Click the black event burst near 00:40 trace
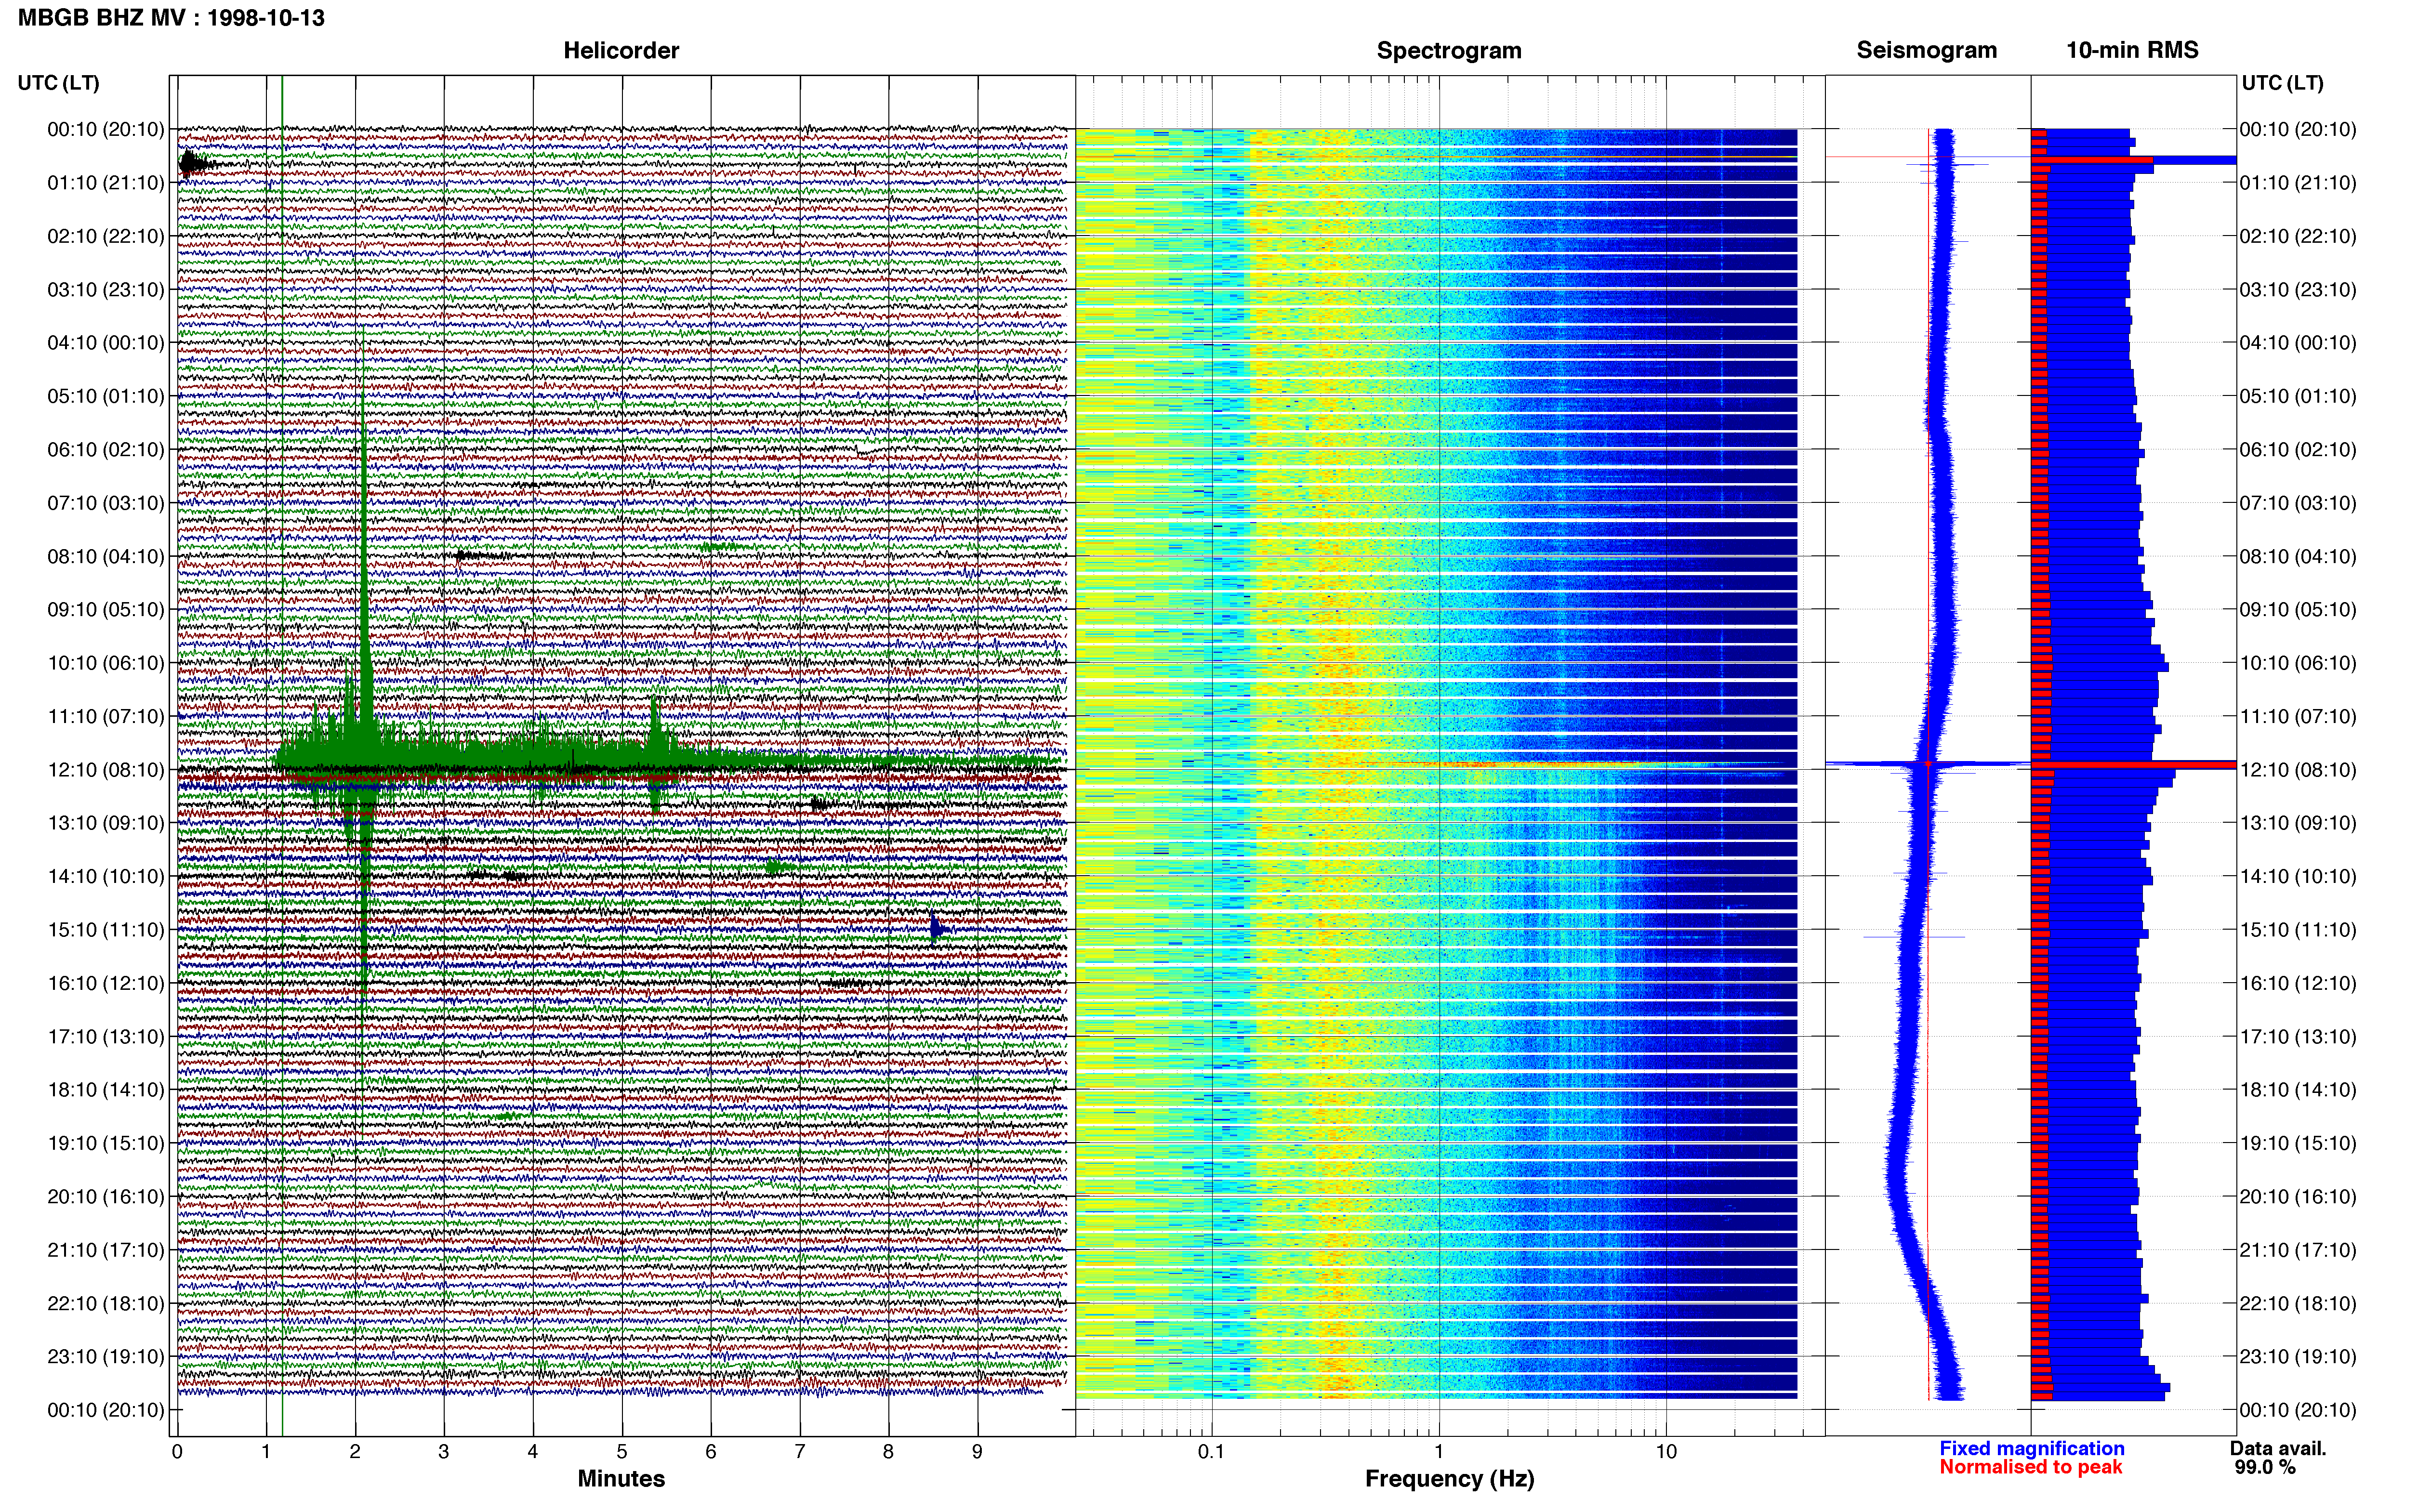The image size is (2418, 1512). (191, 163)
